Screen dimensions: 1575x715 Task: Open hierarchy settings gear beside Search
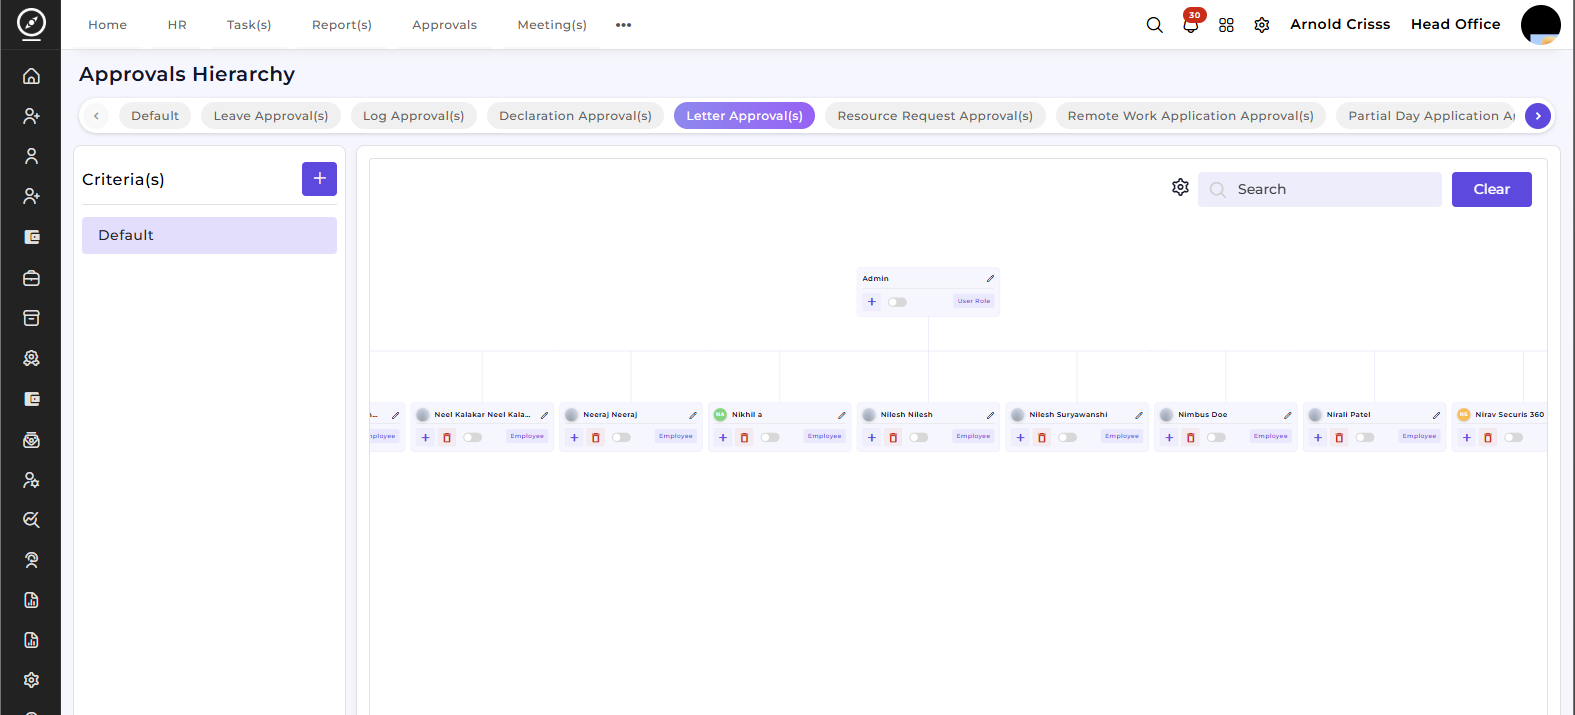1180,187
